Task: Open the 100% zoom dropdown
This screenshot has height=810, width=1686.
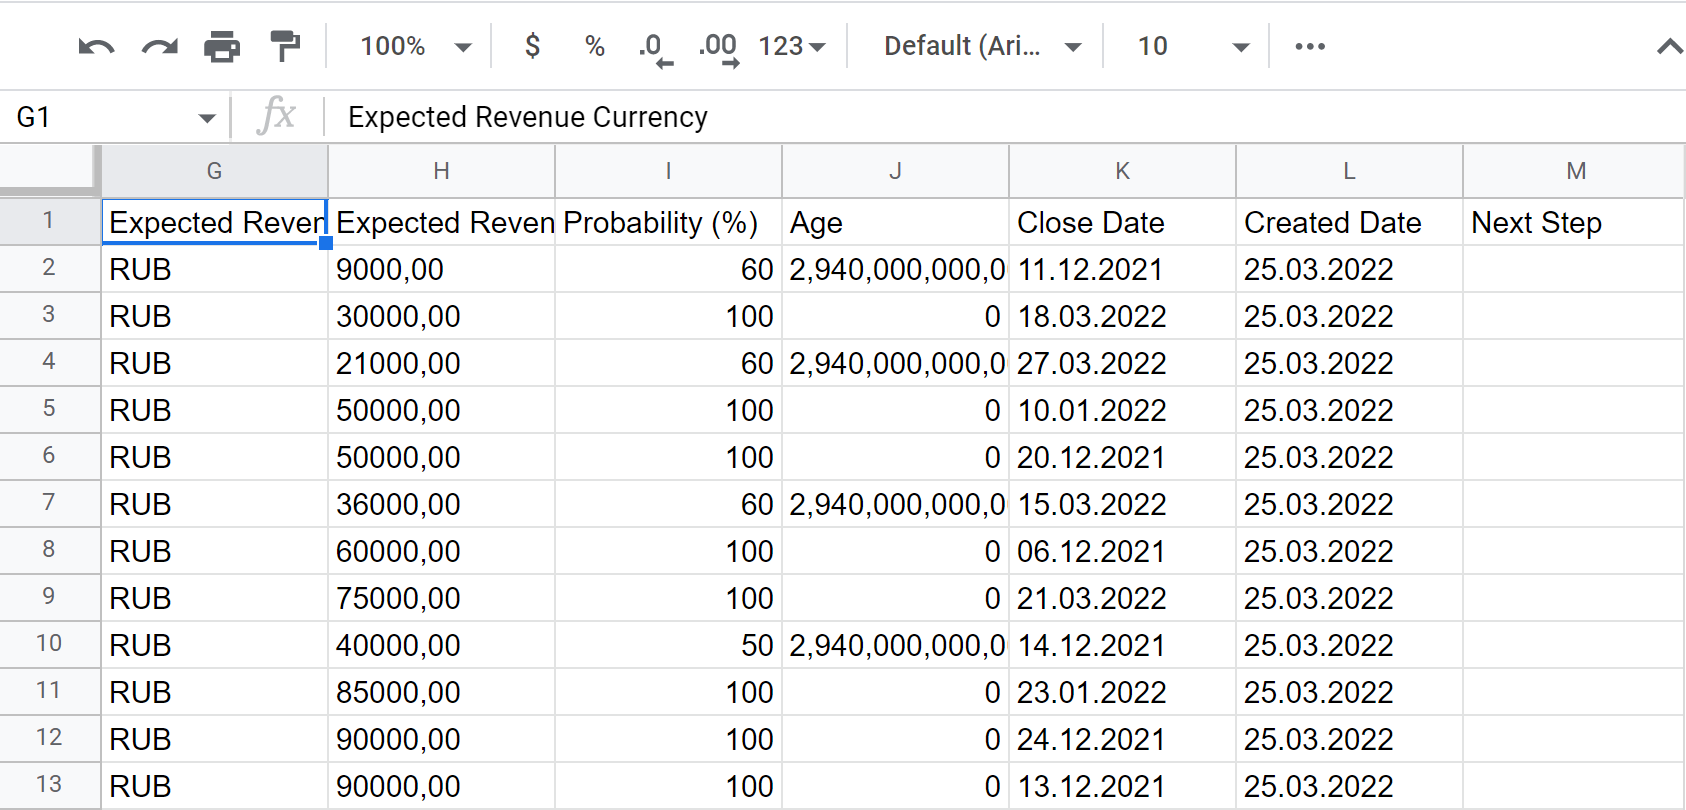Action: 415,47
